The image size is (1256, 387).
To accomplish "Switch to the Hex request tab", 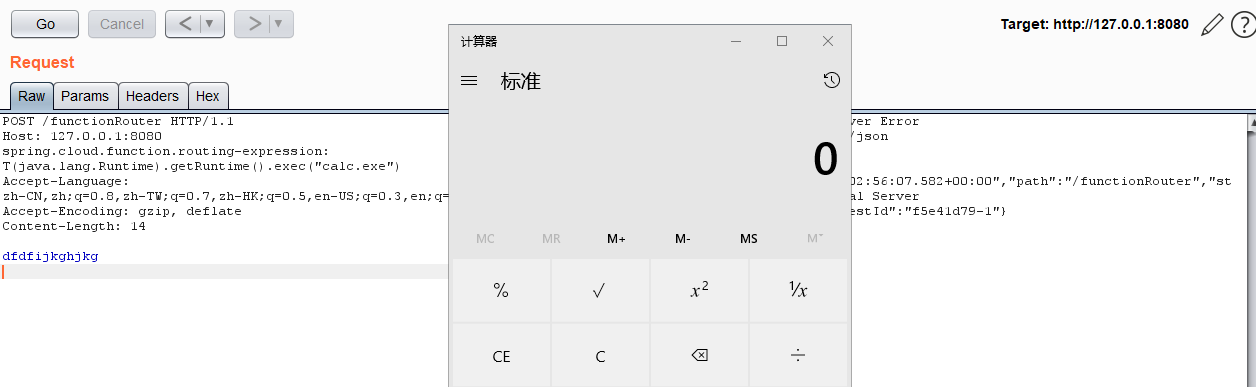I will [208, 96].
